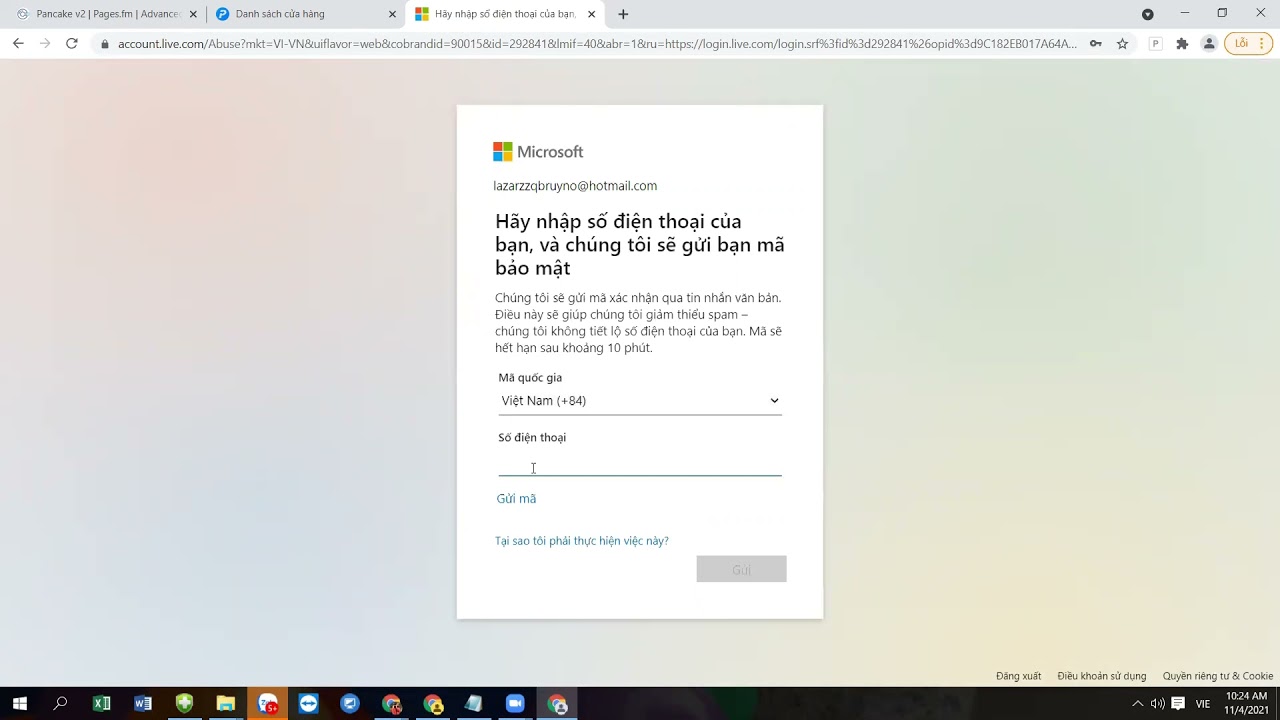Open Excel from the taskbar
Screen dimensions: 1280x720
pyautogui.click(x=101, y=704)
